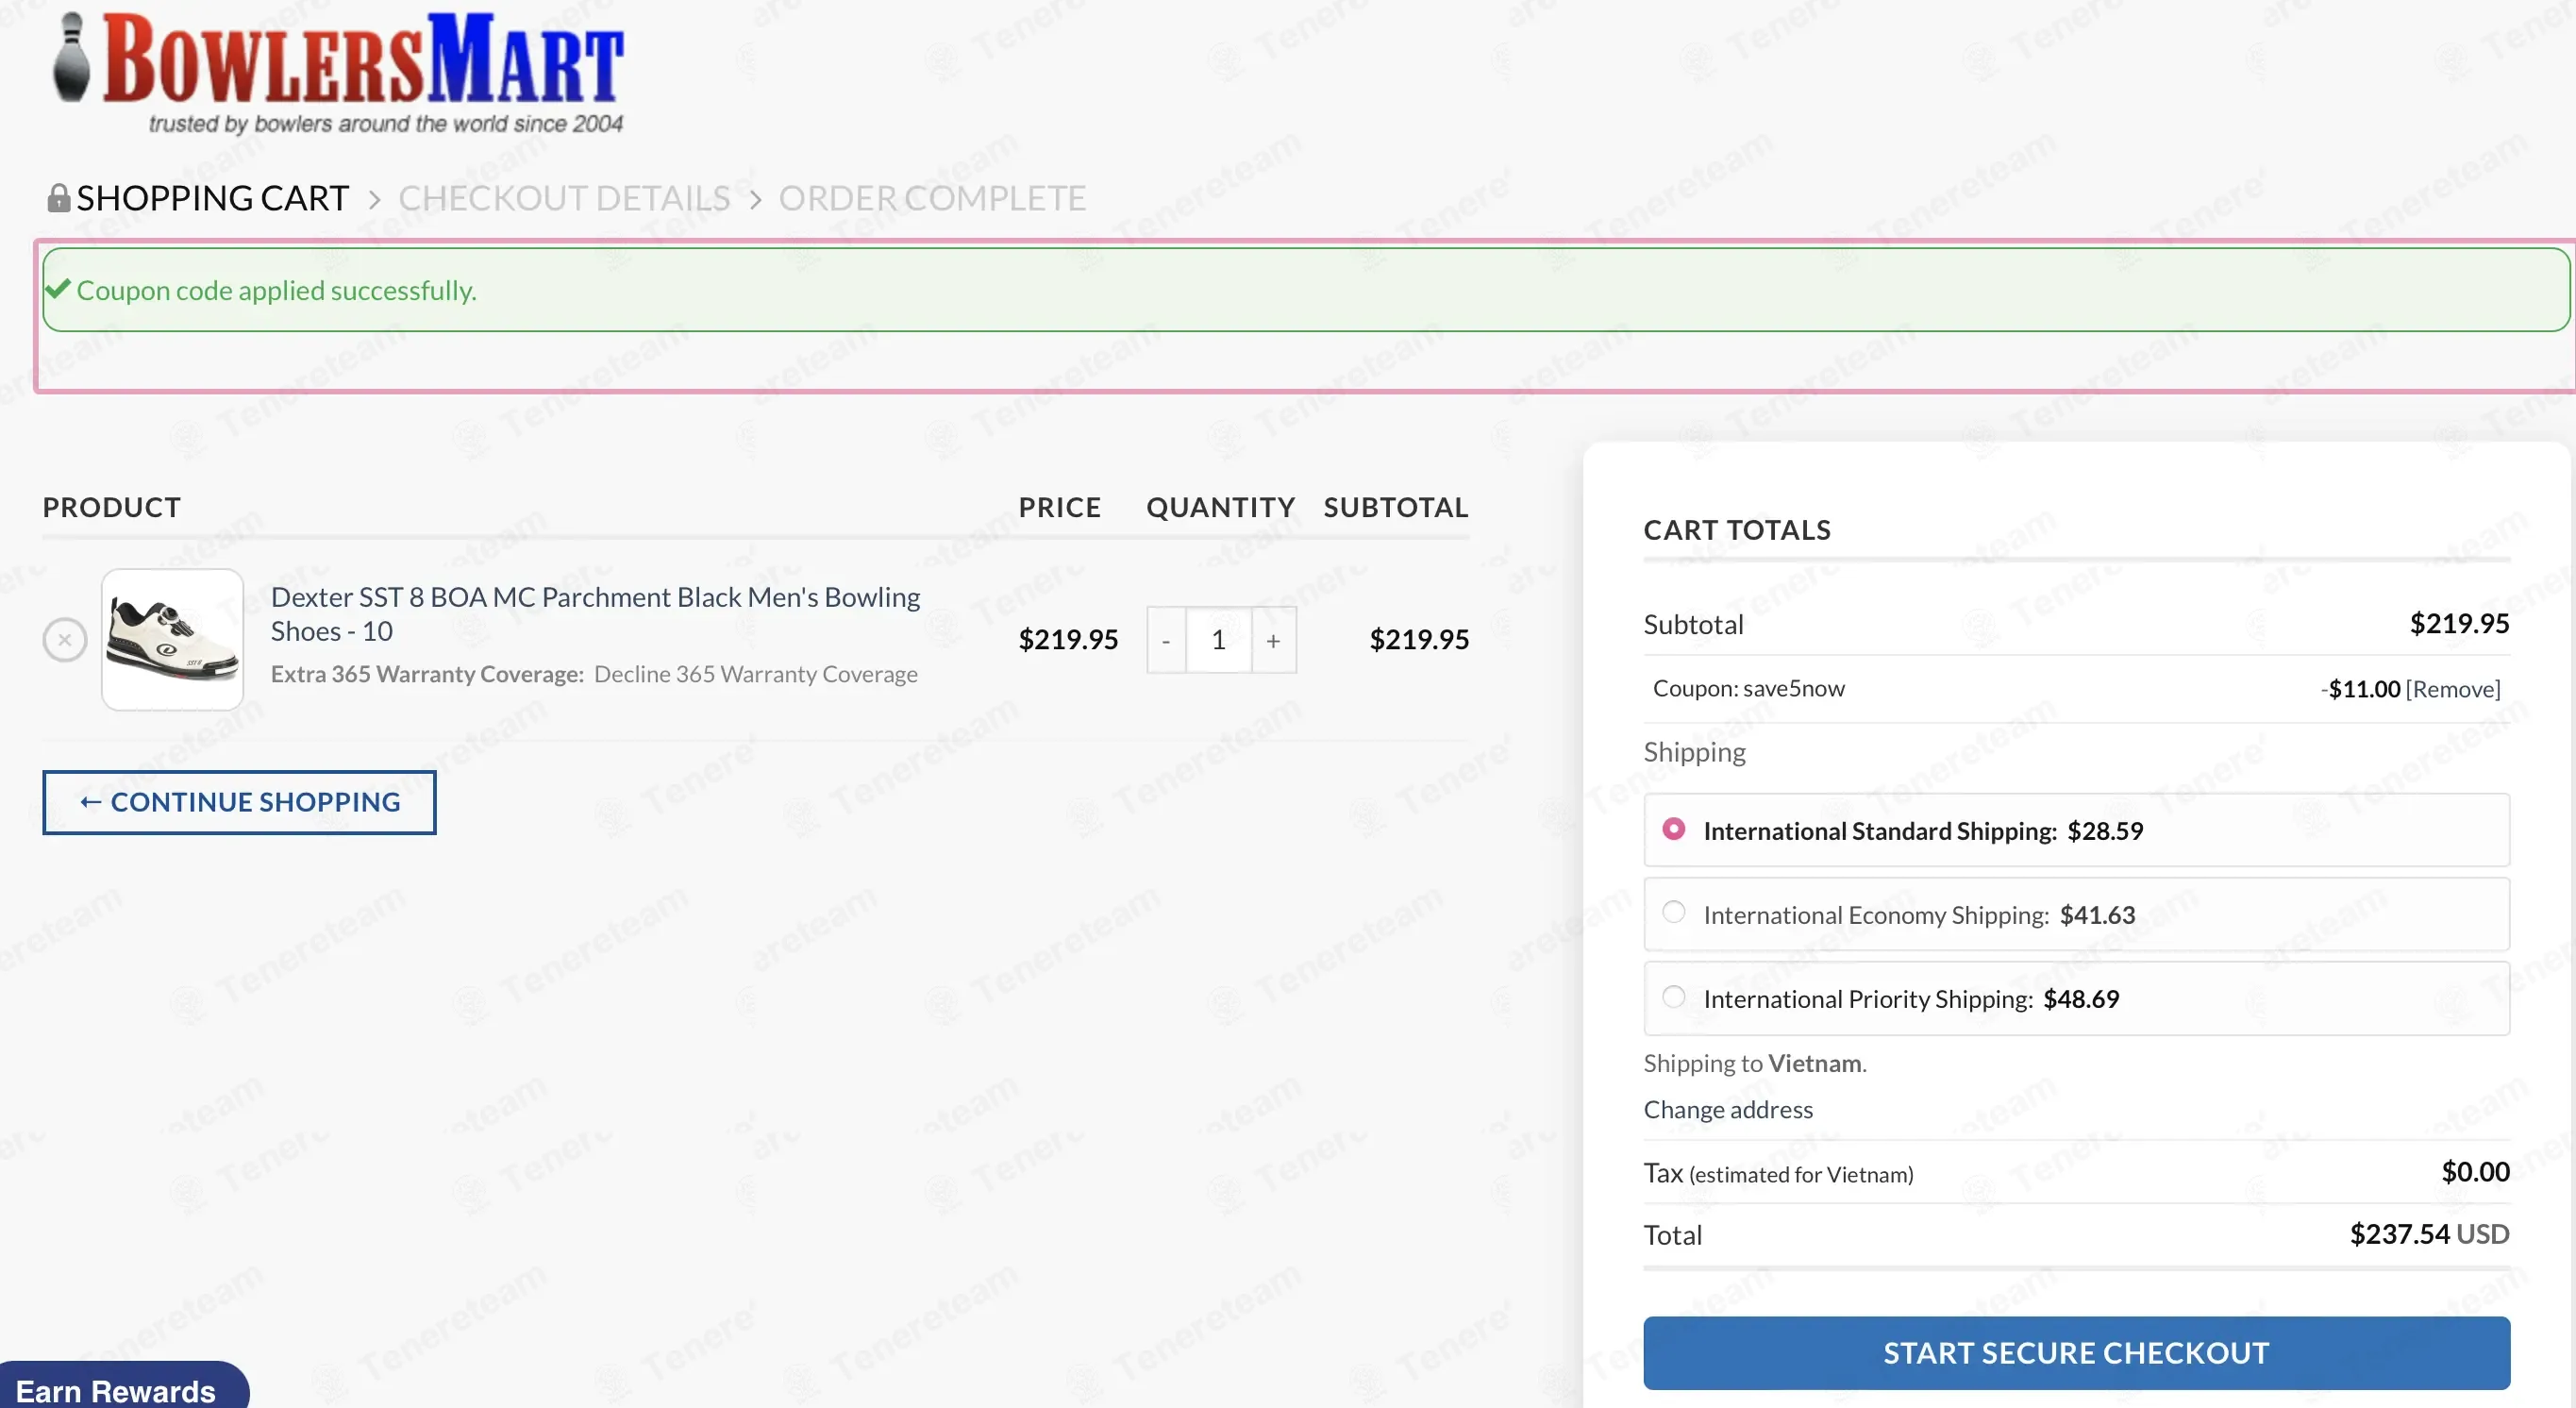Click the quantity input field
Screen dimensions: 2576x1408
pyautogui.click(x=1218, y=640)
